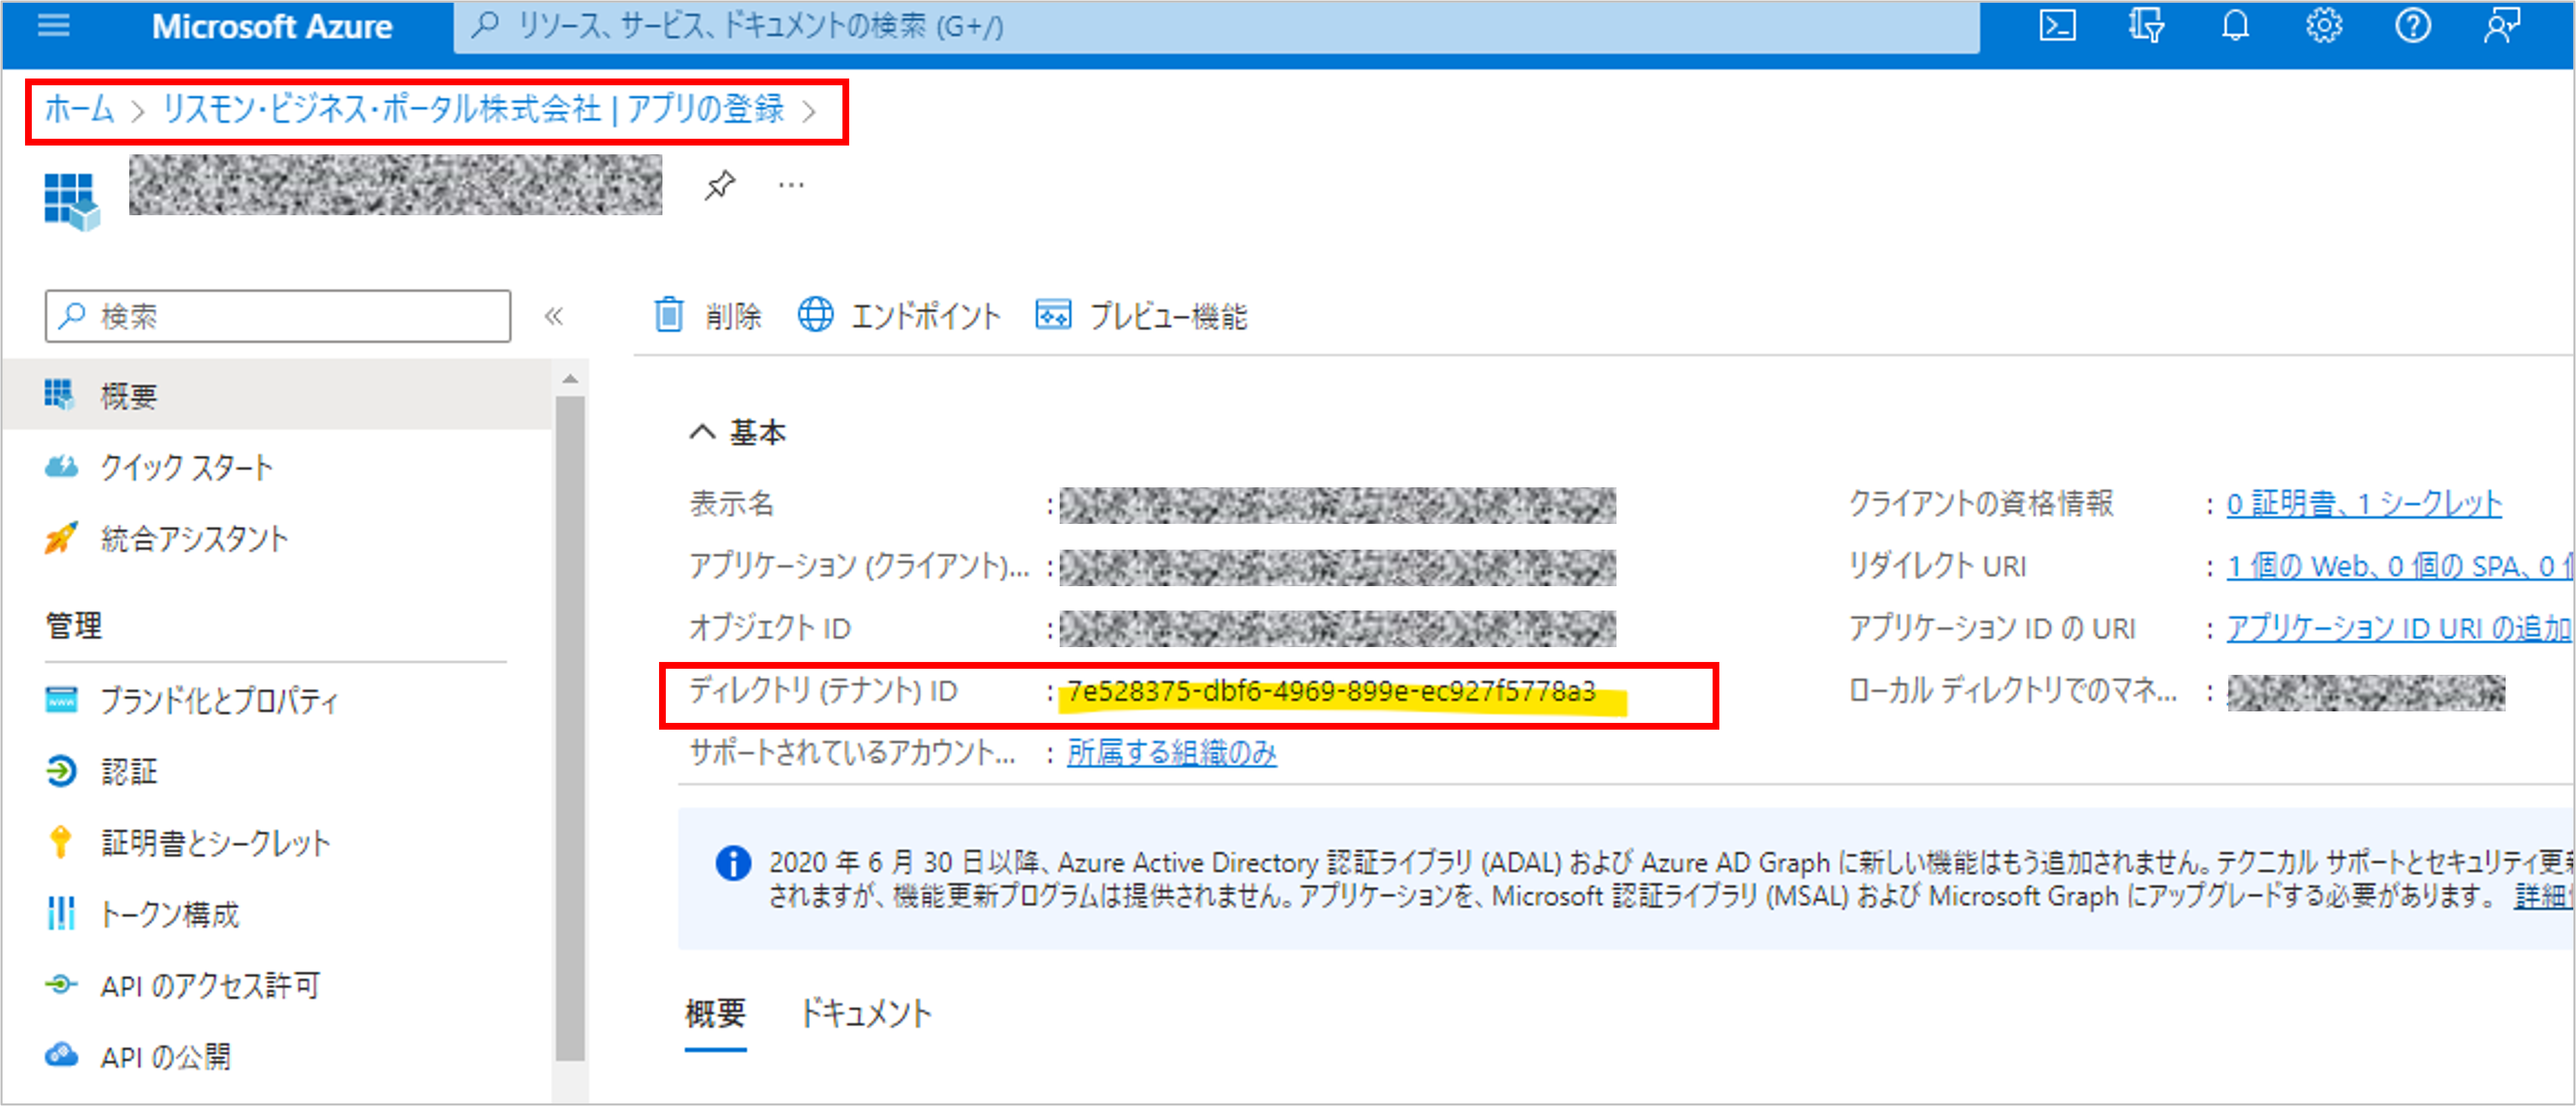Click breadcrumb chevron after アプリの登録
This screenshot has height=1106, width=2576.
coord(809,111)
